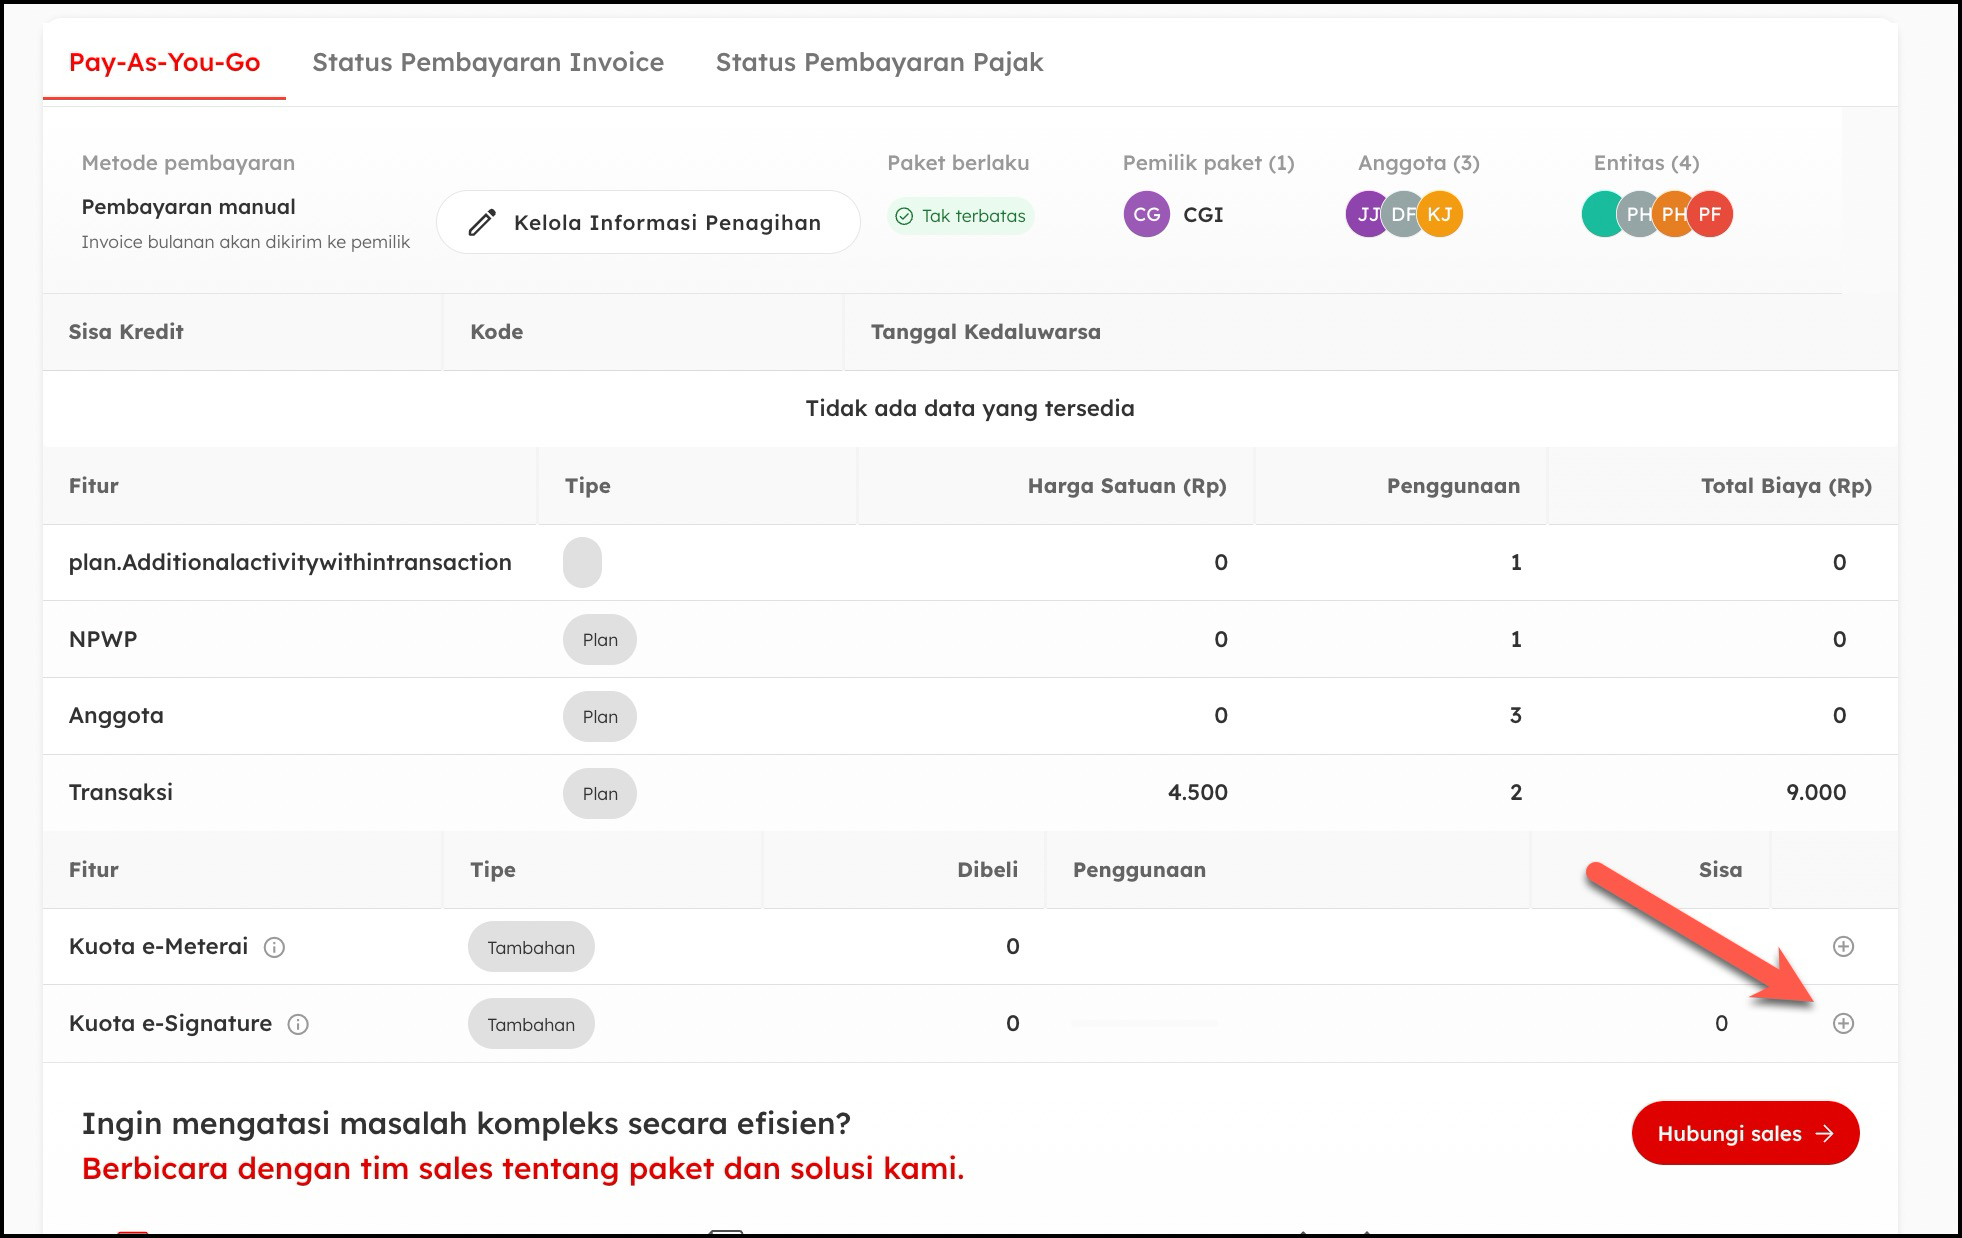
Task: Open the Pay-As-You-Go tab
Action: (x=164, y=62)
